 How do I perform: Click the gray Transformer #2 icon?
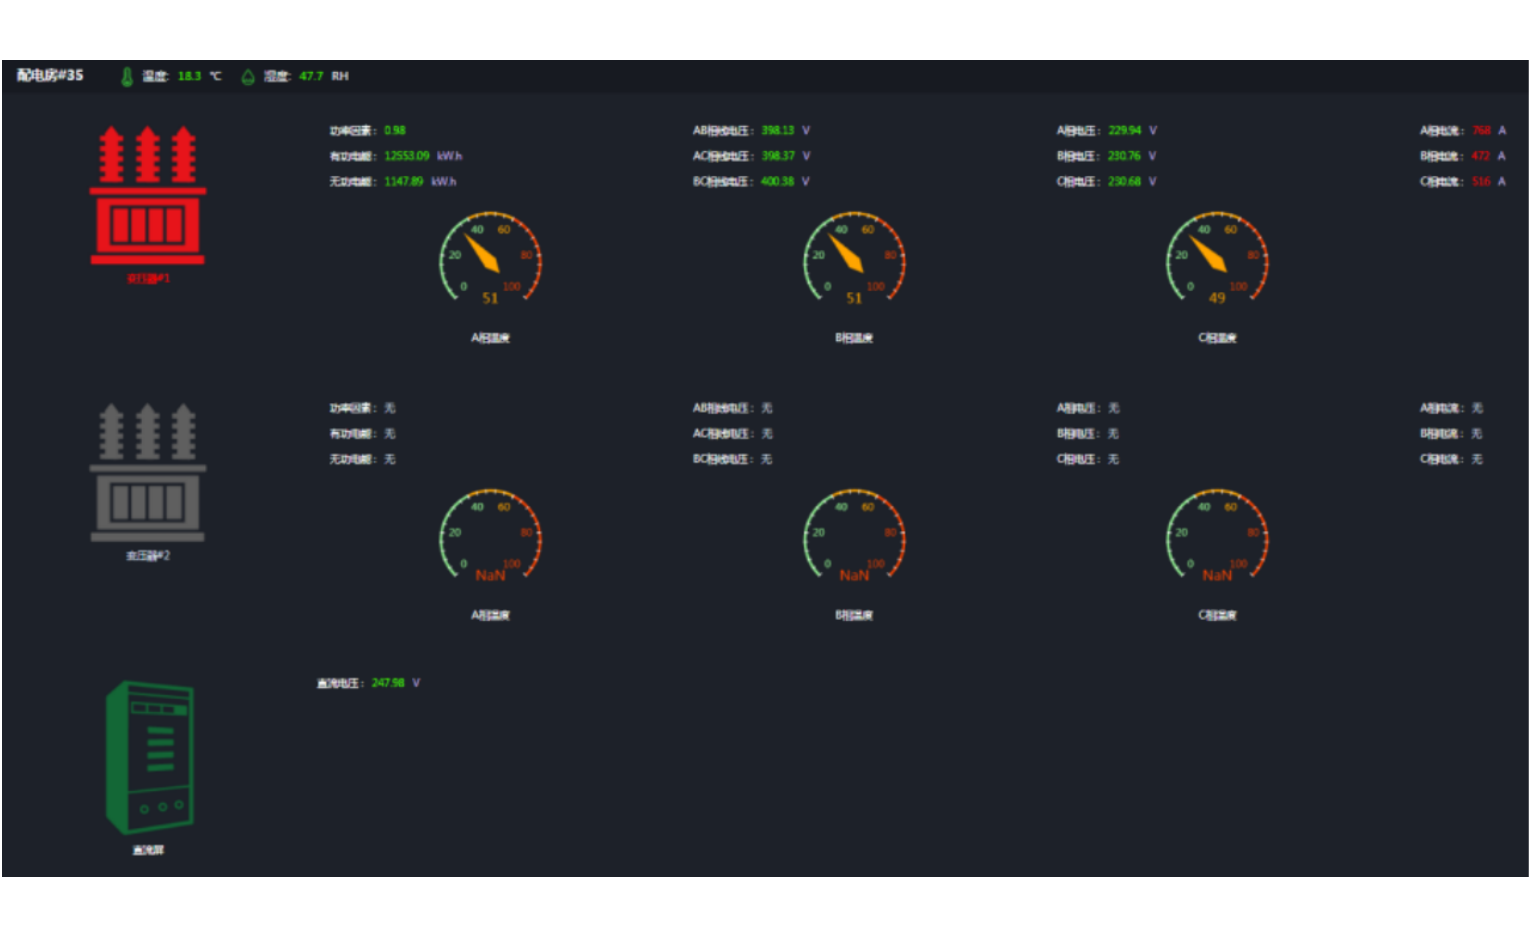coord(148,473)
